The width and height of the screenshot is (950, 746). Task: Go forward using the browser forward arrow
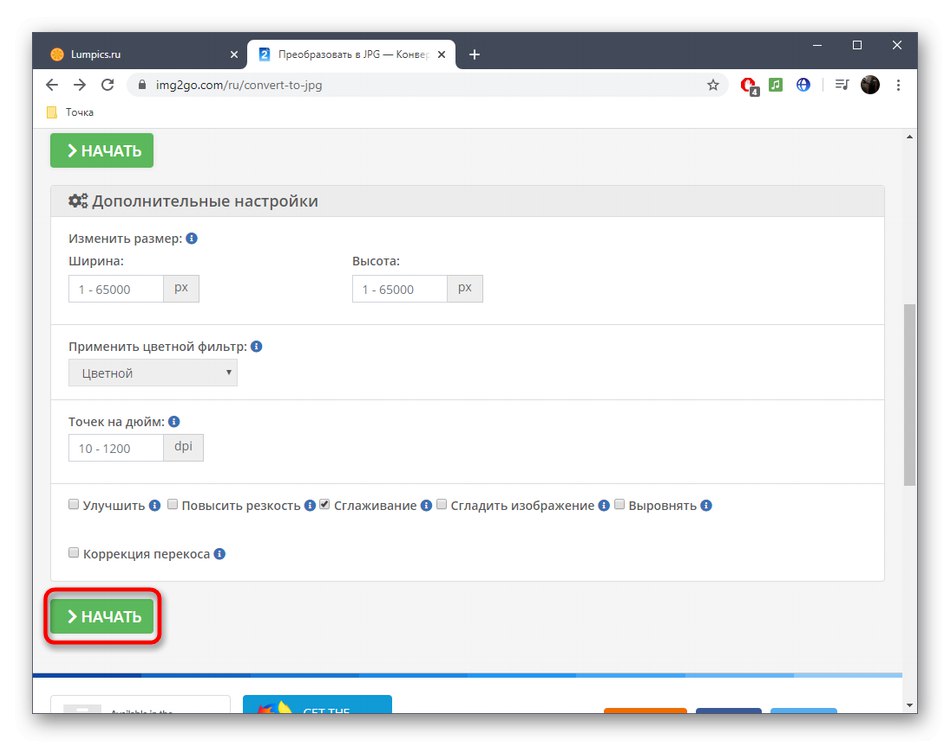(79, 85)
